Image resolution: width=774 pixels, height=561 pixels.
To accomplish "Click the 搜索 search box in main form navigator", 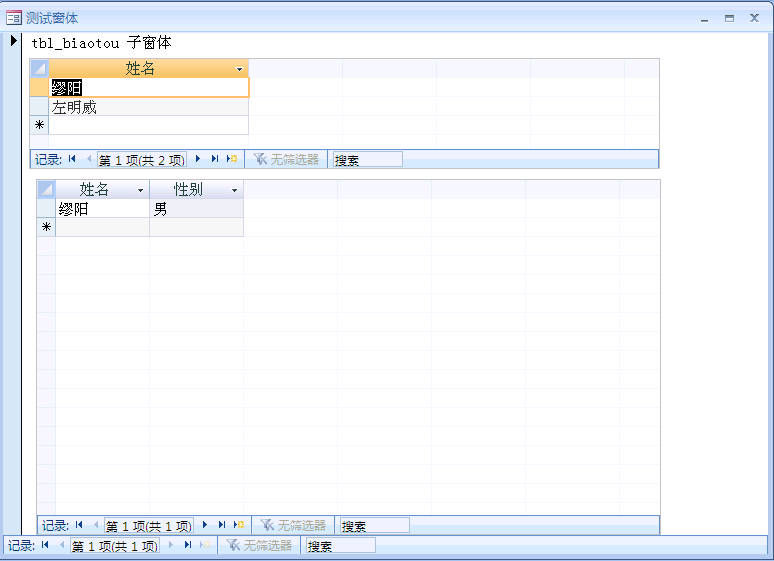I will point(340,546).
